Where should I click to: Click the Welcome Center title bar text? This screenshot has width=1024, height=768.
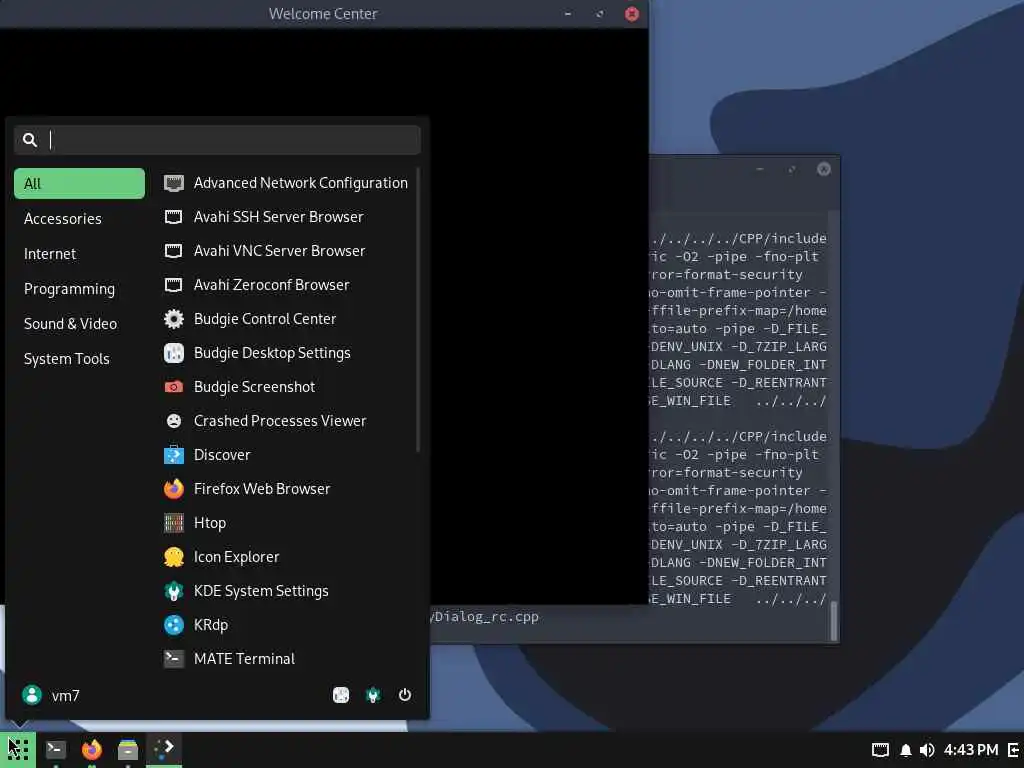[323, 14]
